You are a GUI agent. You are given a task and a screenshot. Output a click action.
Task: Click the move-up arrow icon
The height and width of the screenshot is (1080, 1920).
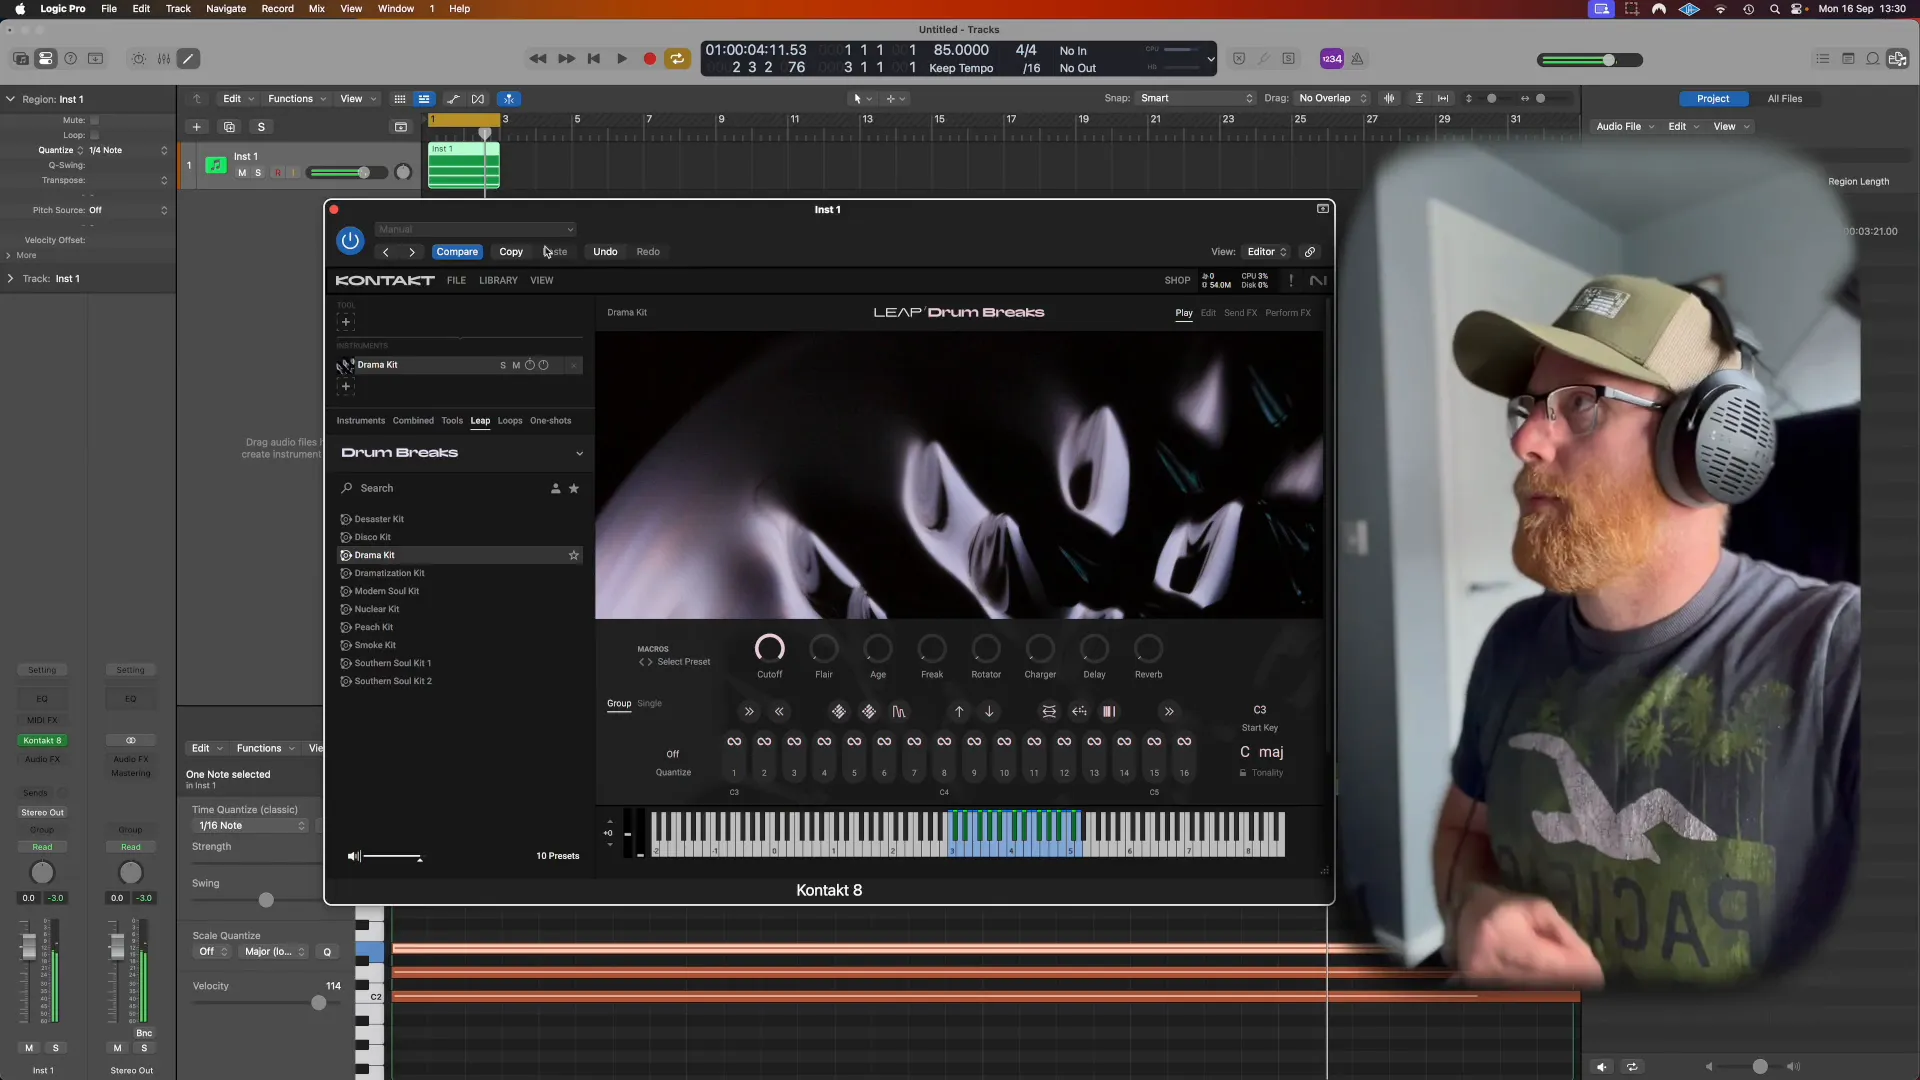point(959,712)
